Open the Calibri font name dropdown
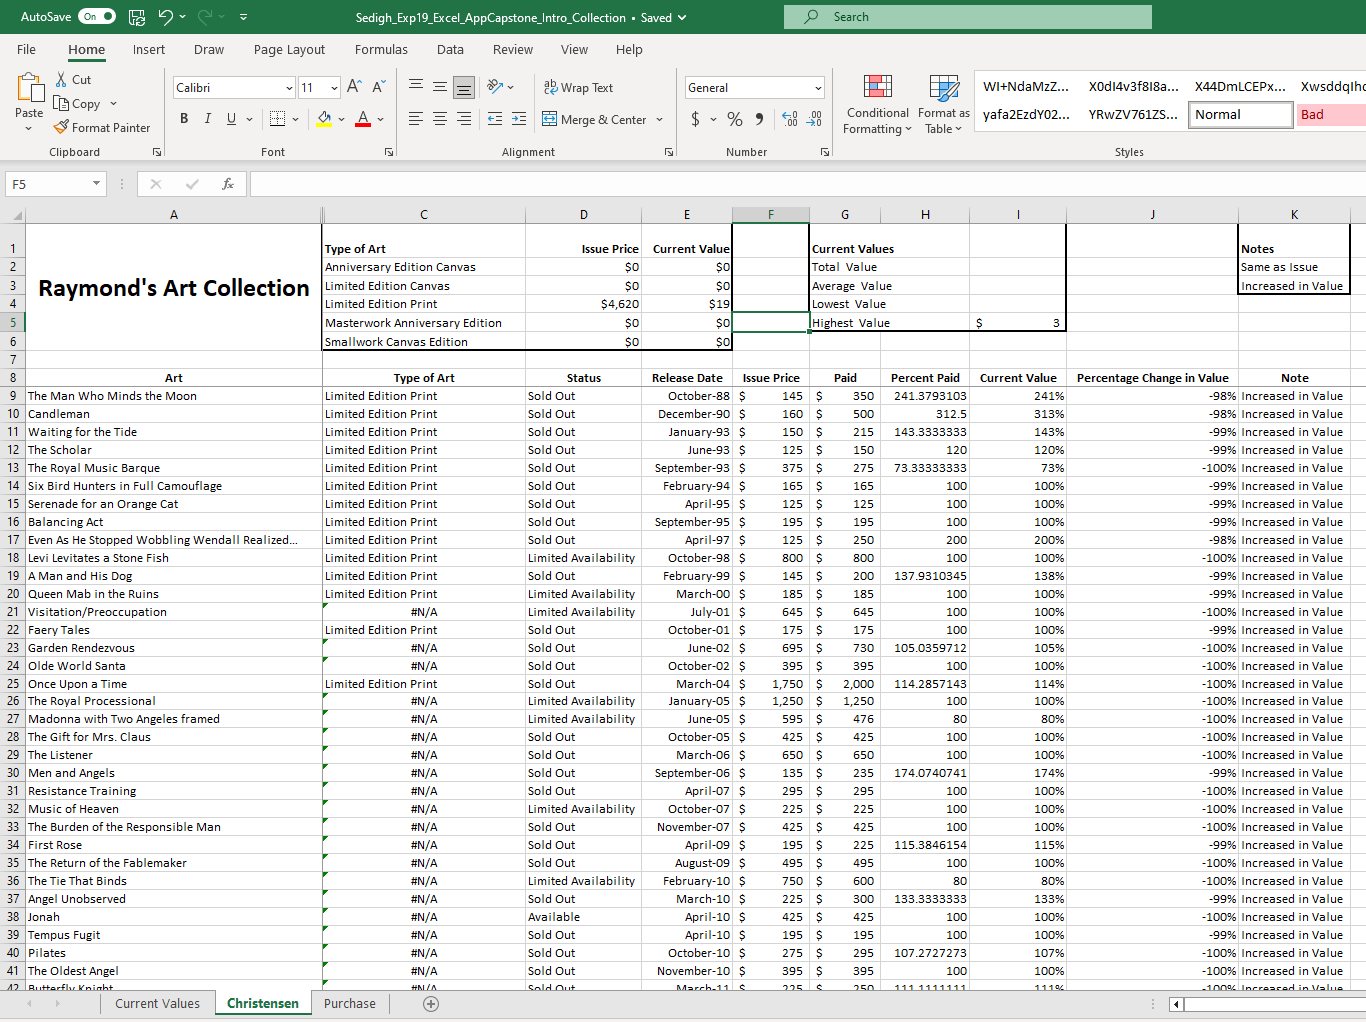The image size is (1366, 1022). [x=289, y=88]
